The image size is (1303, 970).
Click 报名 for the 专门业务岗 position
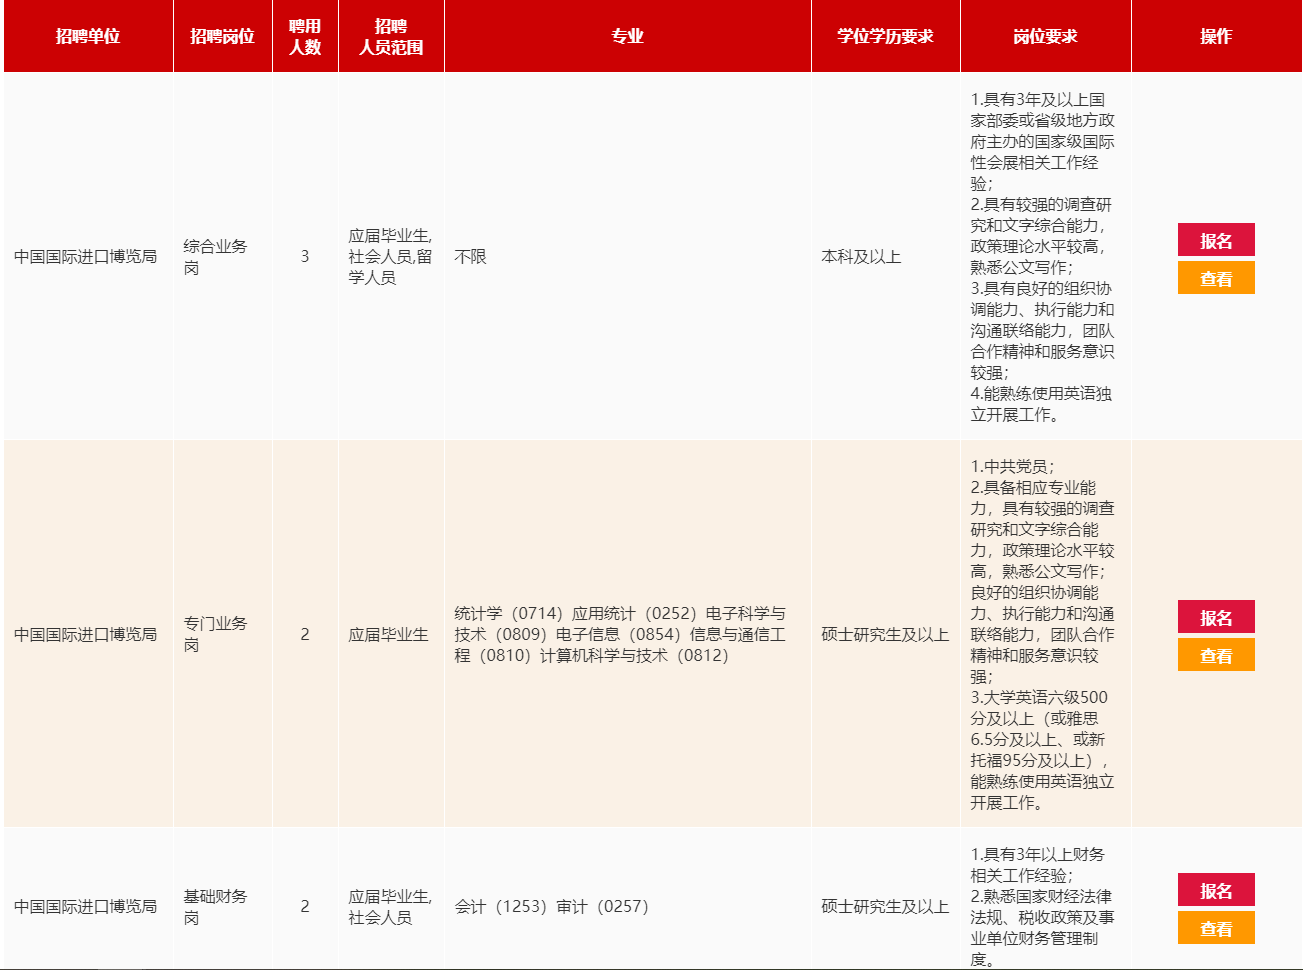click(x=1216, y=617)
